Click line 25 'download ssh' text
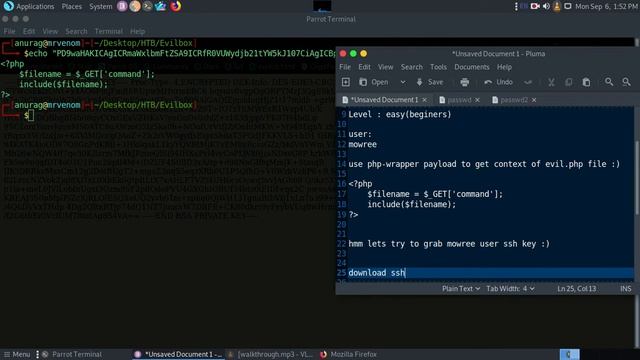The height and width of the screenshot is (360, 640). 376,273
